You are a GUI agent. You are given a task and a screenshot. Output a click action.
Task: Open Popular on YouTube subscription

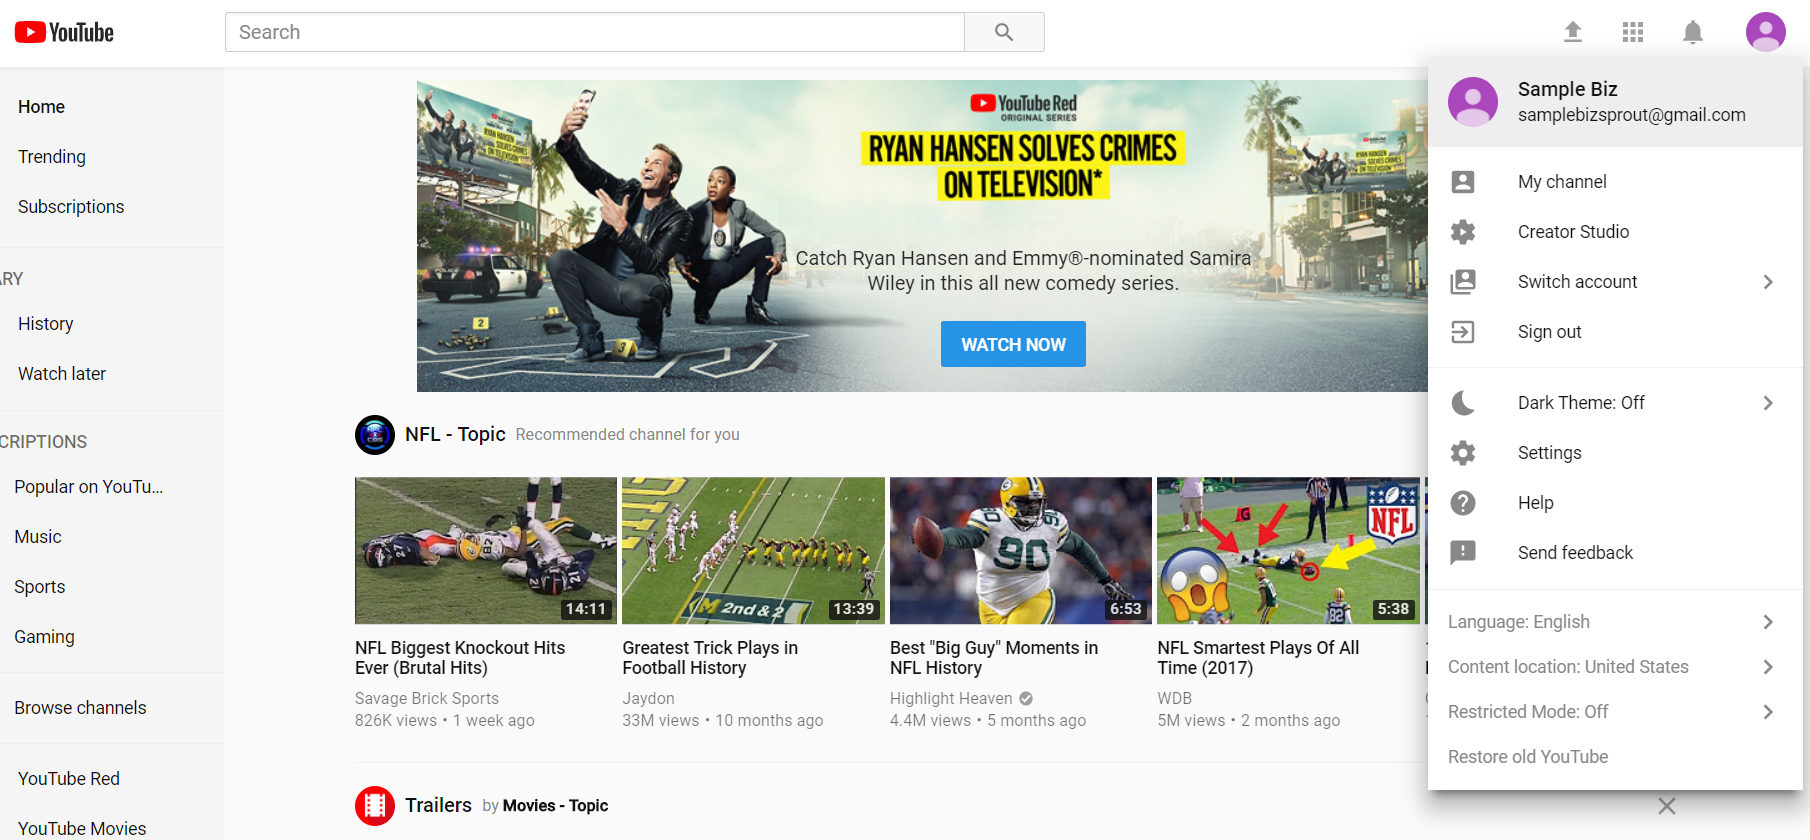[88, 487]
